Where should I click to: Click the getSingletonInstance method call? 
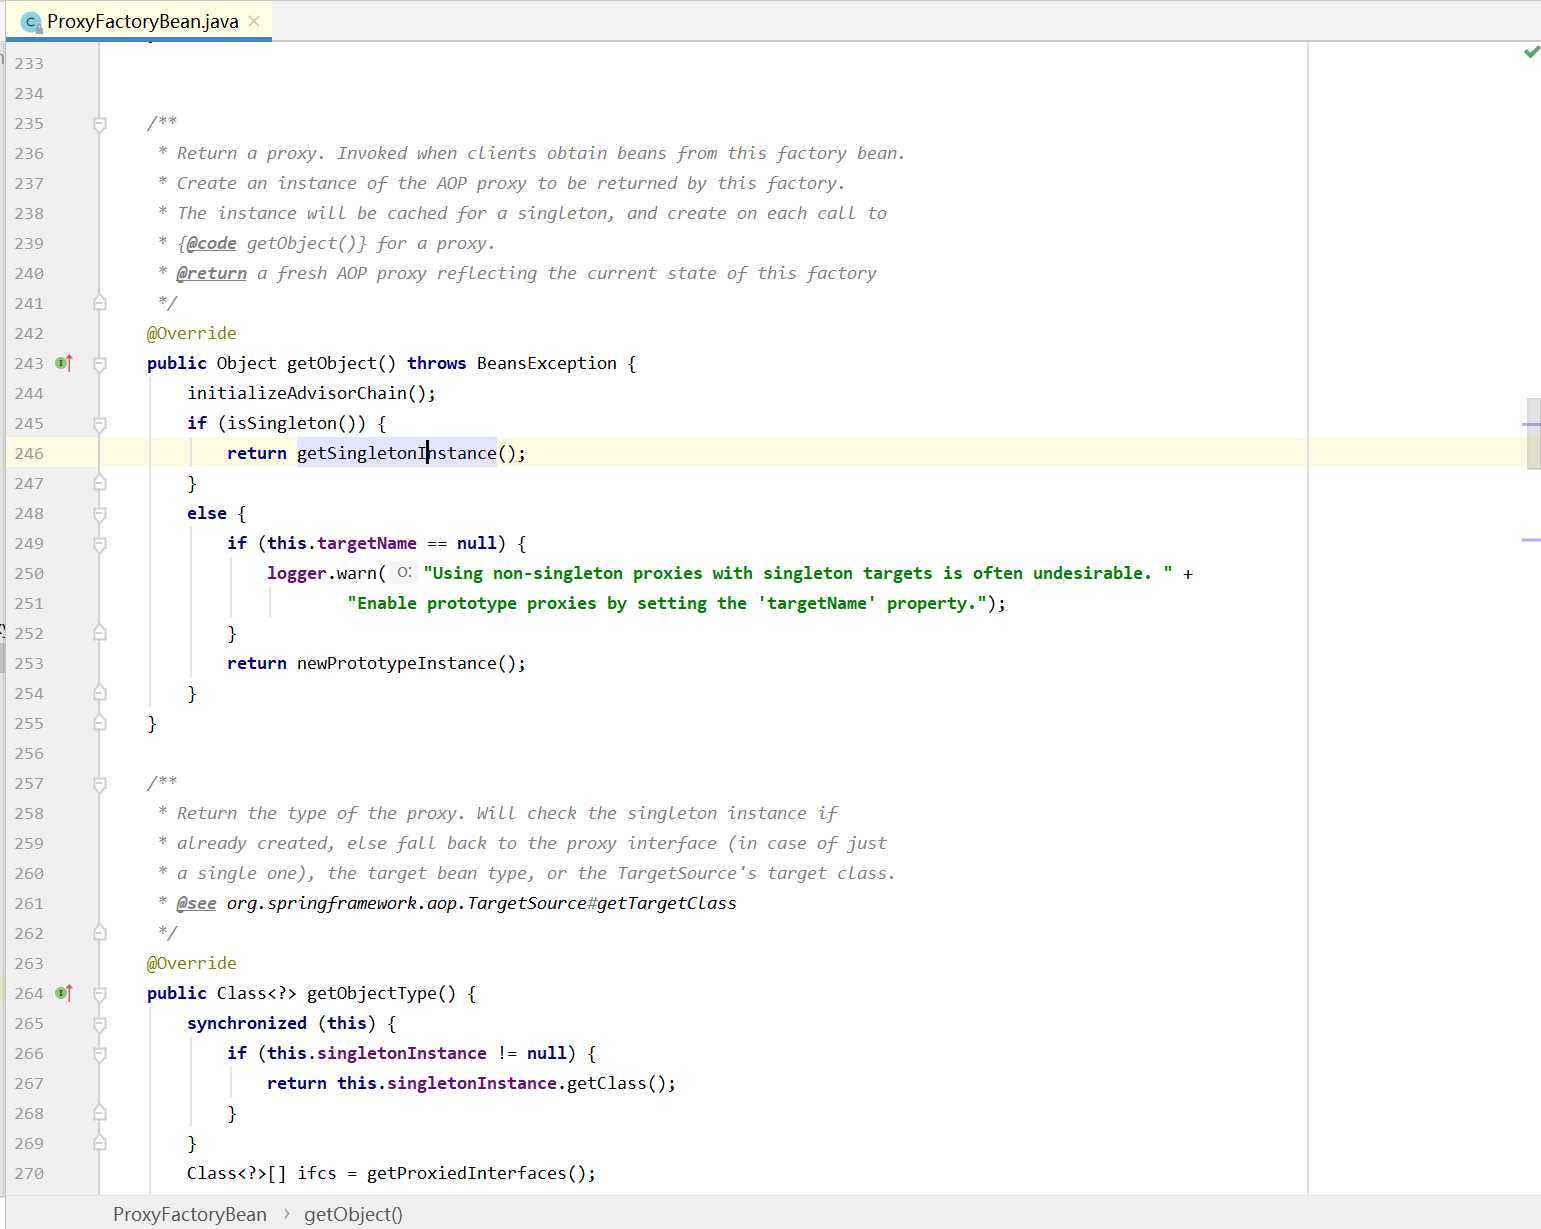[396, 453]
